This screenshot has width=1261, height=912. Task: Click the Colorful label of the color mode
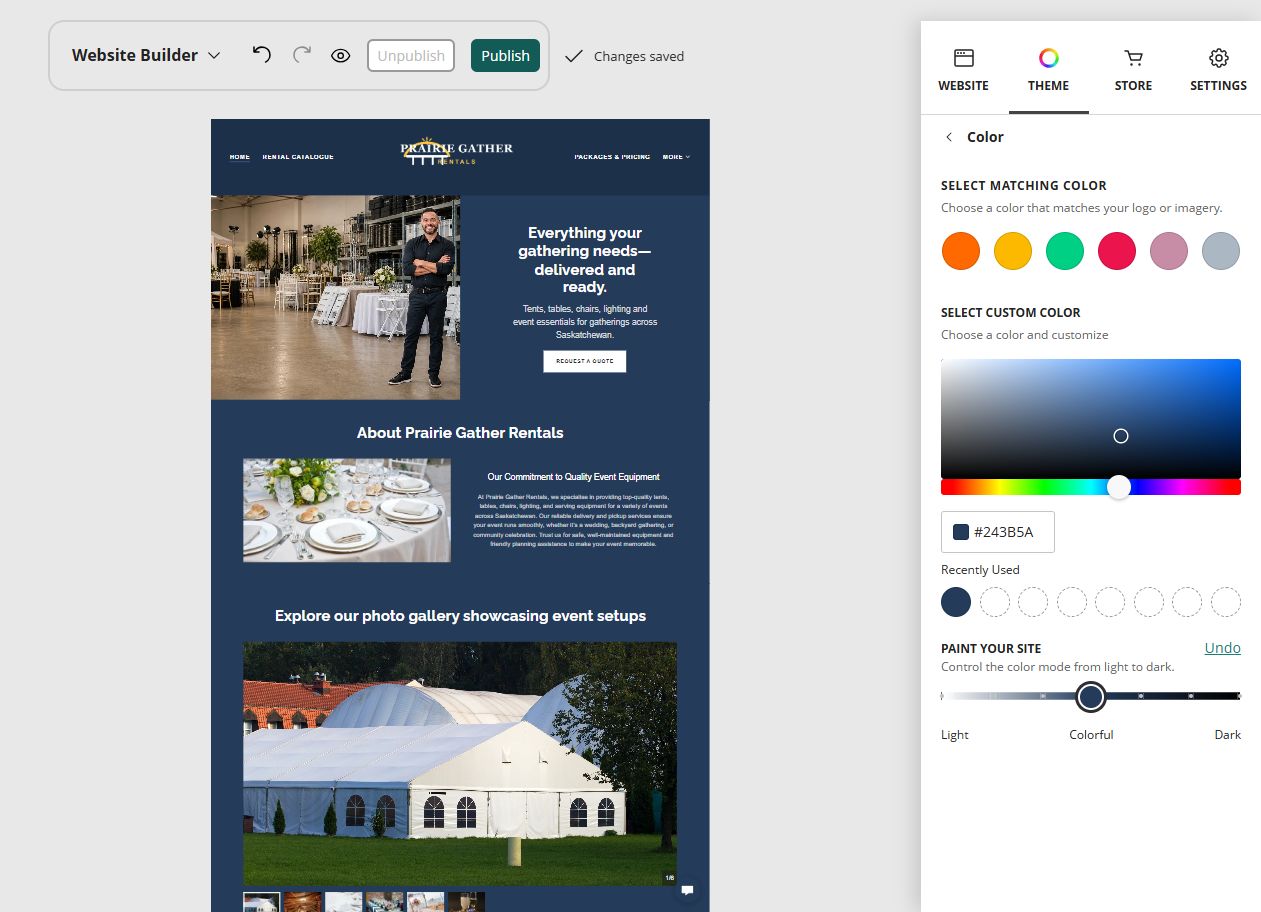tap(1091, 735)
